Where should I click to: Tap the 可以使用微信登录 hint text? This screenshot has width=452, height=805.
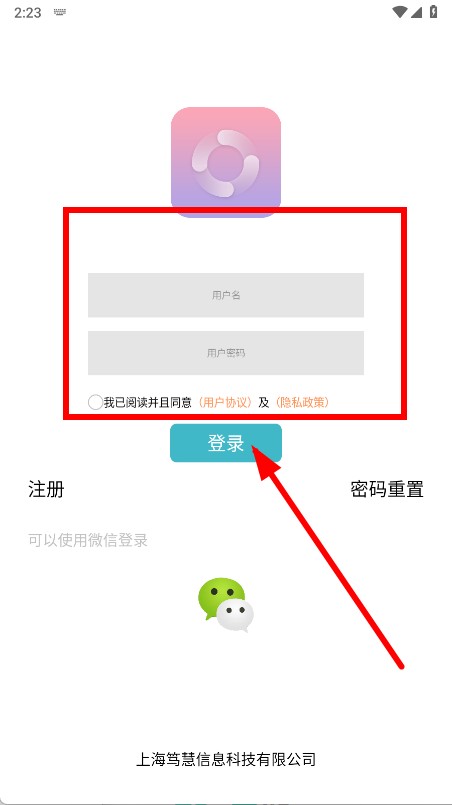[88, 540]
